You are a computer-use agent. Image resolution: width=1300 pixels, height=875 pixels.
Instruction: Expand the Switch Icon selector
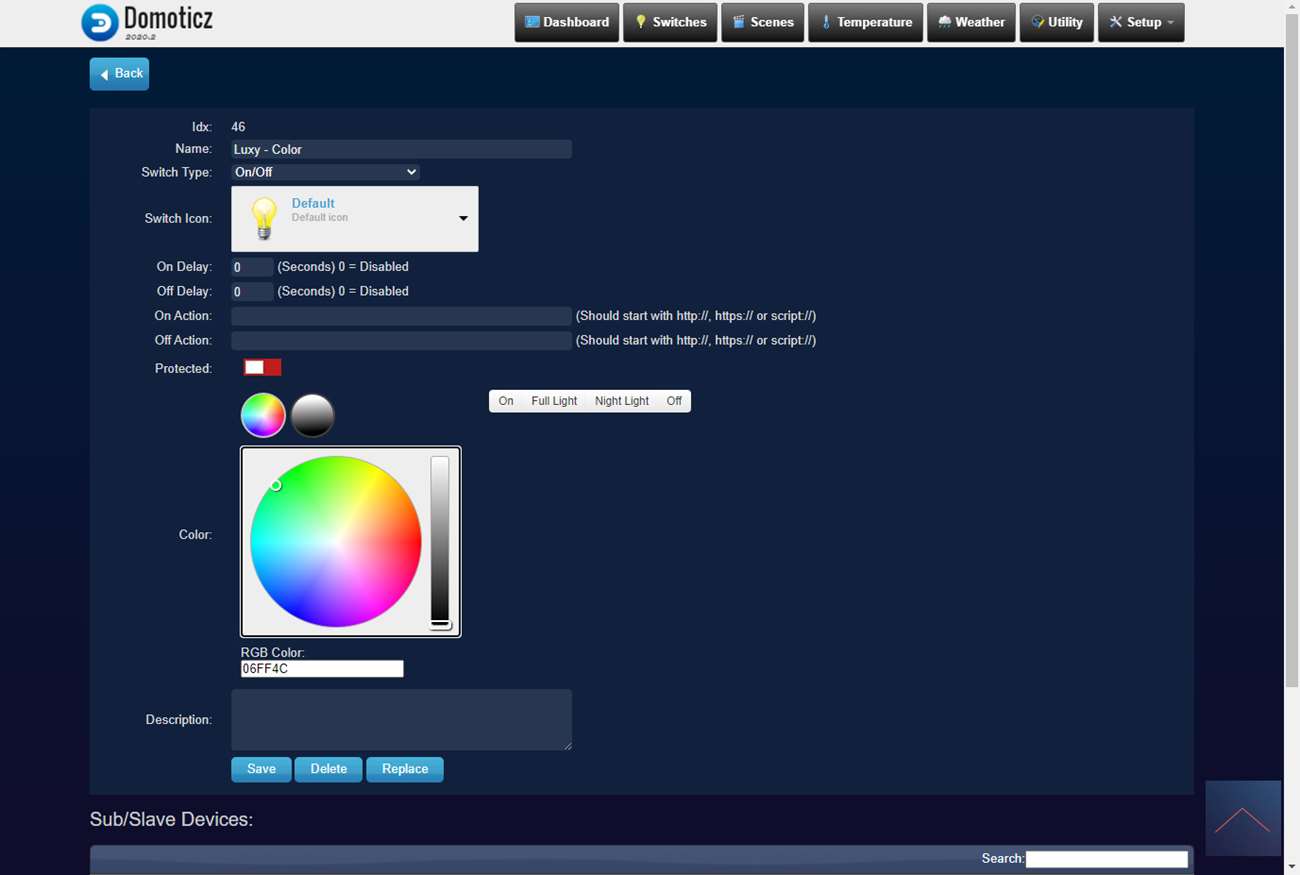pyautogui.click(x=462, y=219)
